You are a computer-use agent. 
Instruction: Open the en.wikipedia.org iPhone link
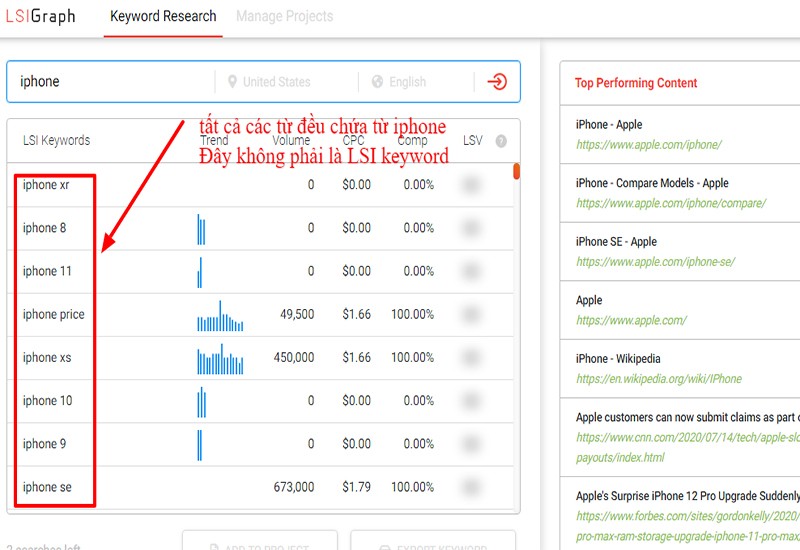pos(659,379)
